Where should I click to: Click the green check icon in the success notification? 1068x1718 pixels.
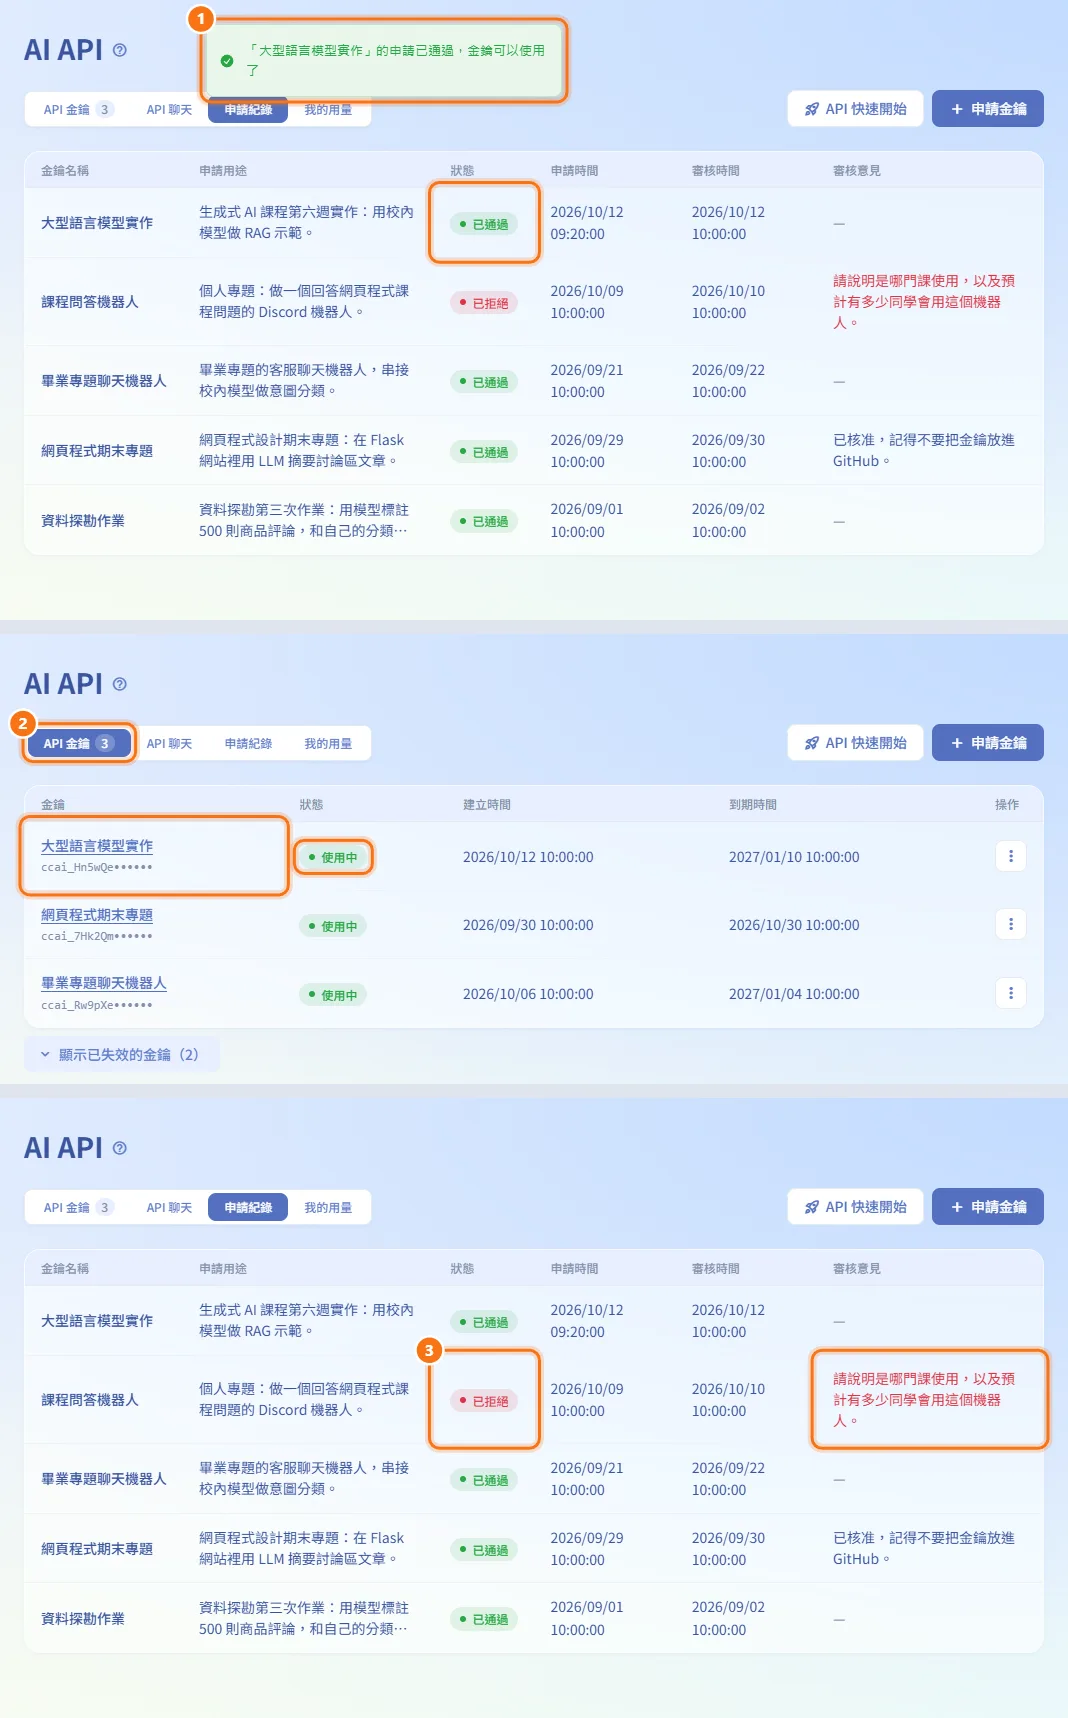click(227, 61)
